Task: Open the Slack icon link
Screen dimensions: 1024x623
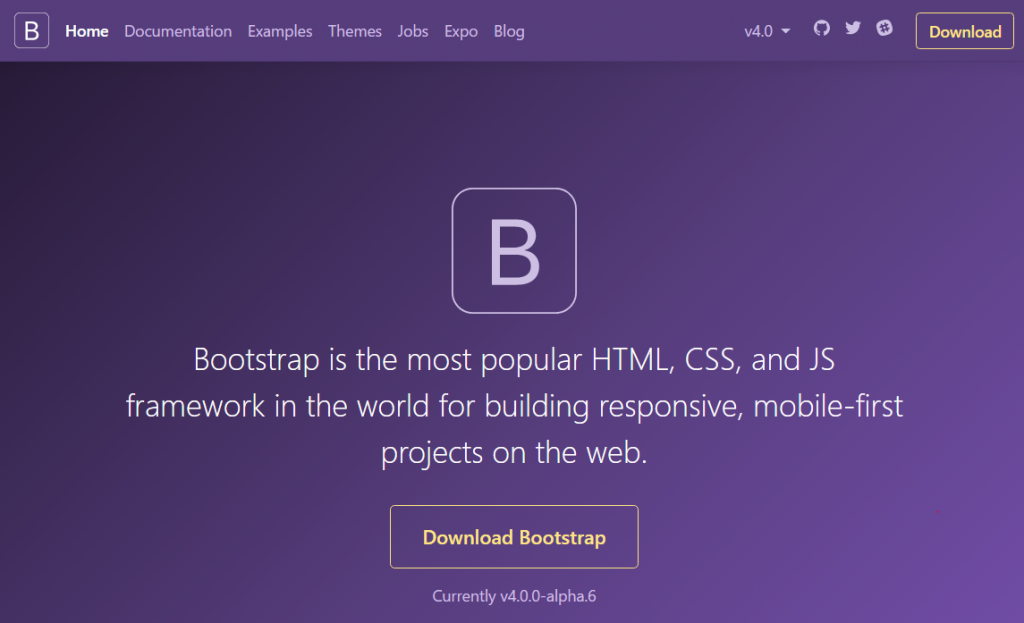Action: [884, 28]
